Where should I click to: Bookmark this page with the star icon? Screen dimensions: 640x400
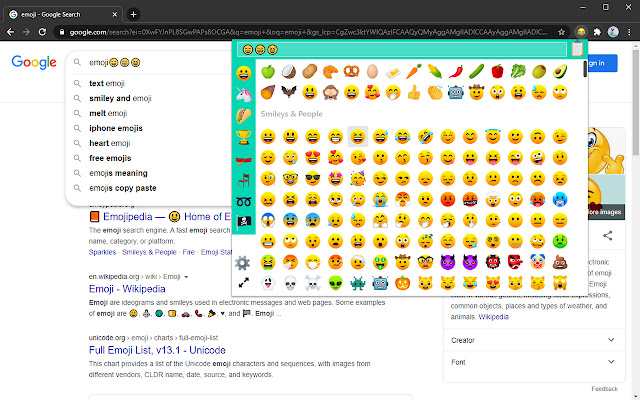pyautogui.click(x=562, y=32)
